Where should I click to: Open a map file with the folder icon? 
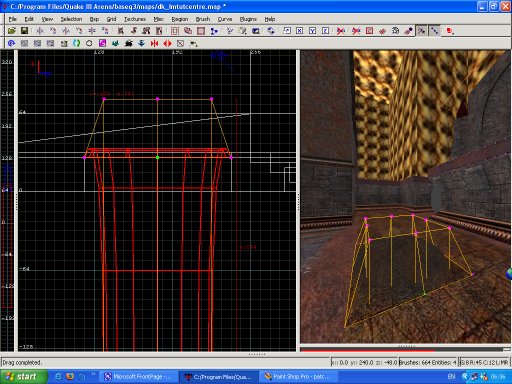[x=11, y=31]
